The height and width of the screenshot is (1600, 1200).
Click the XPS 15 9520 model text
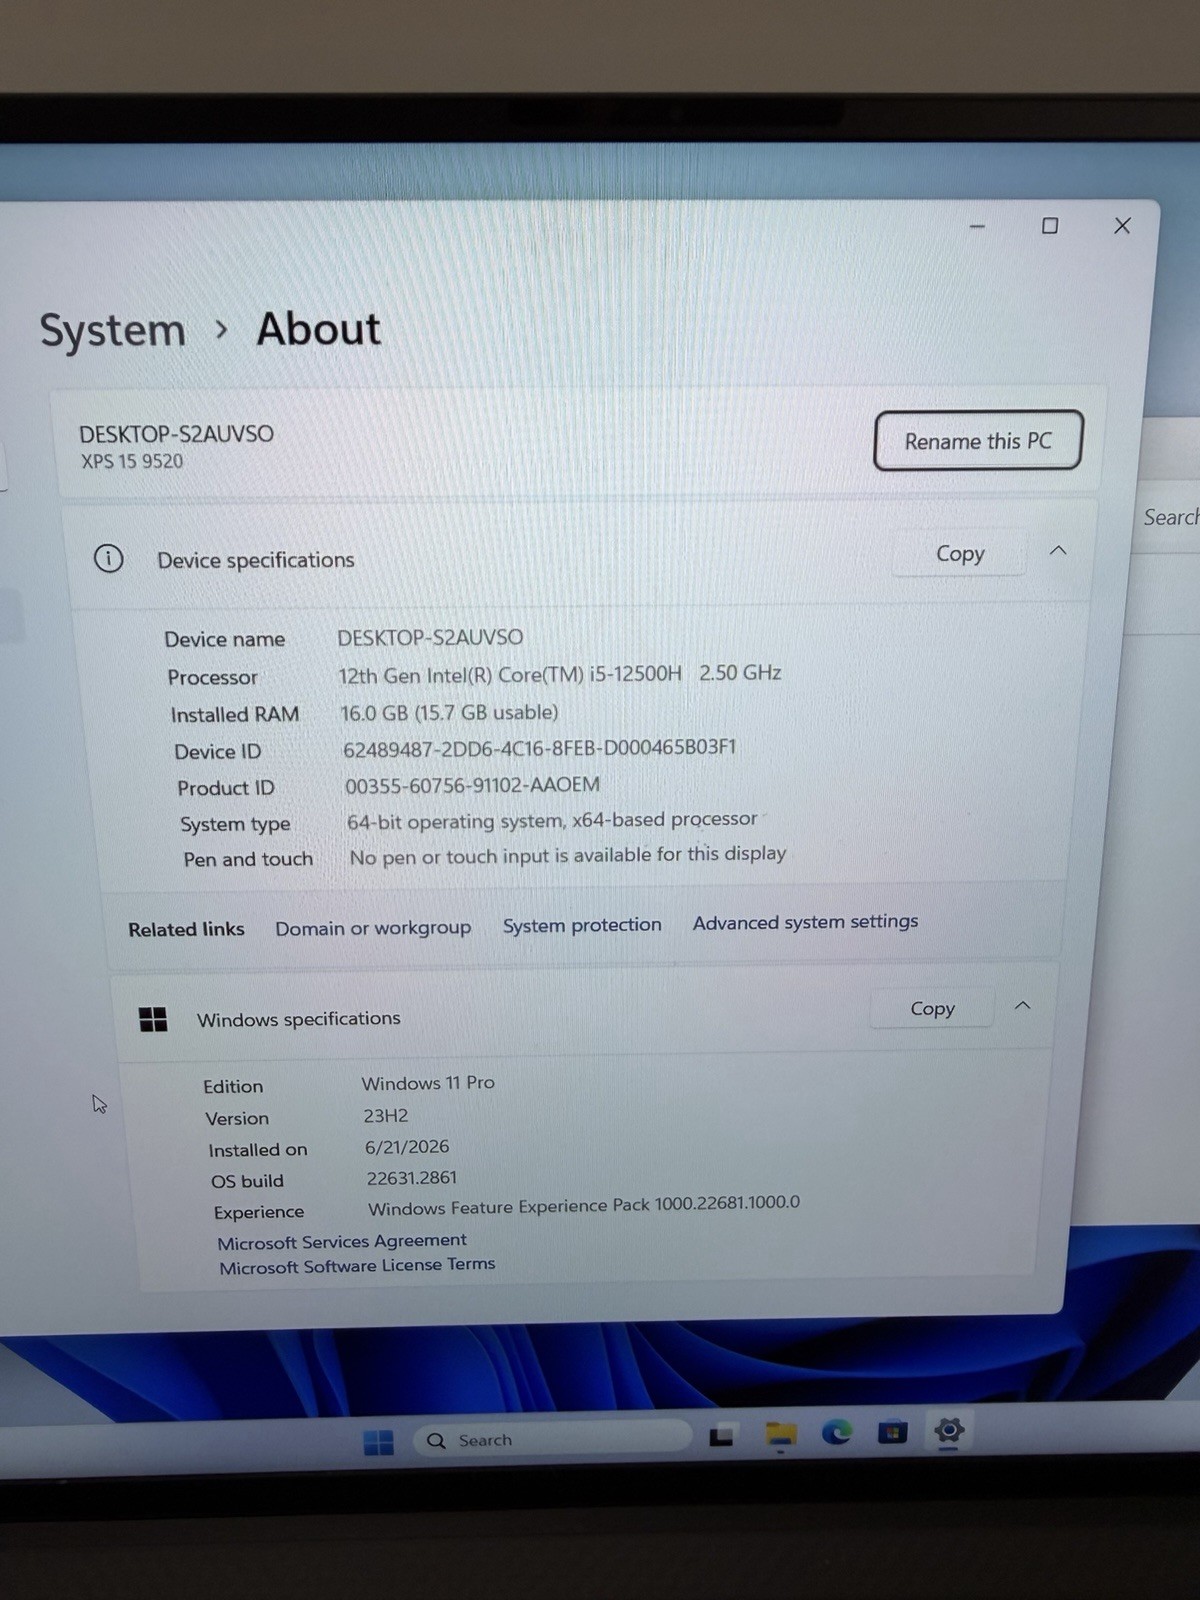132,461
